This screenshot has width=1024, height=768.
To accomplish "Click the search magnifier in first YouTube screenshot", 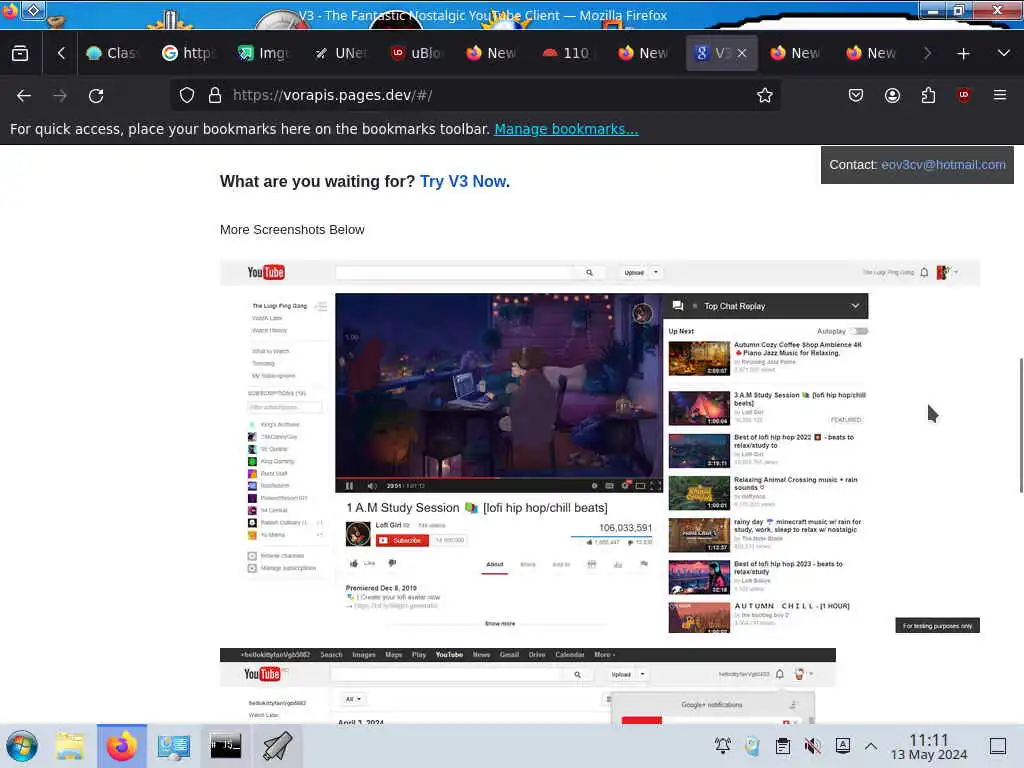I will pyautogui.click(x=589, y=273).
